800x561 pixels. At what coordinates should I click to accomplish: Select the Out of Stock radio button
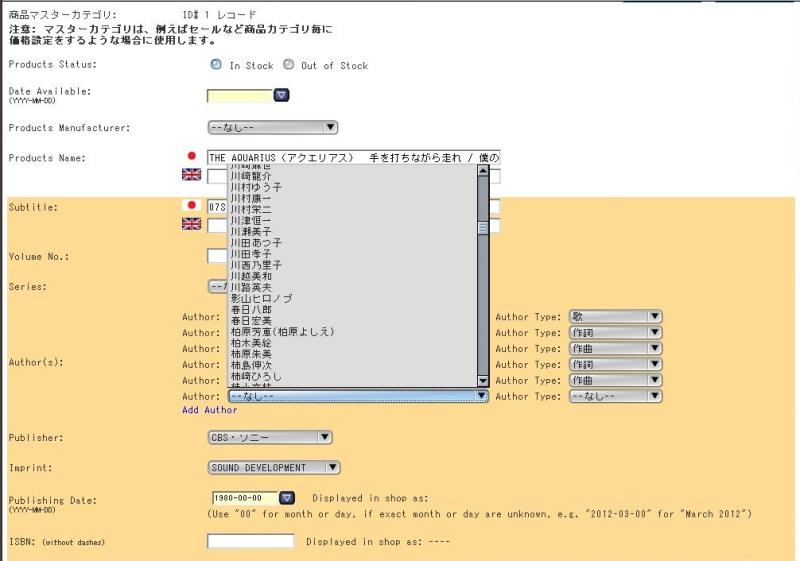click(288, 64)
